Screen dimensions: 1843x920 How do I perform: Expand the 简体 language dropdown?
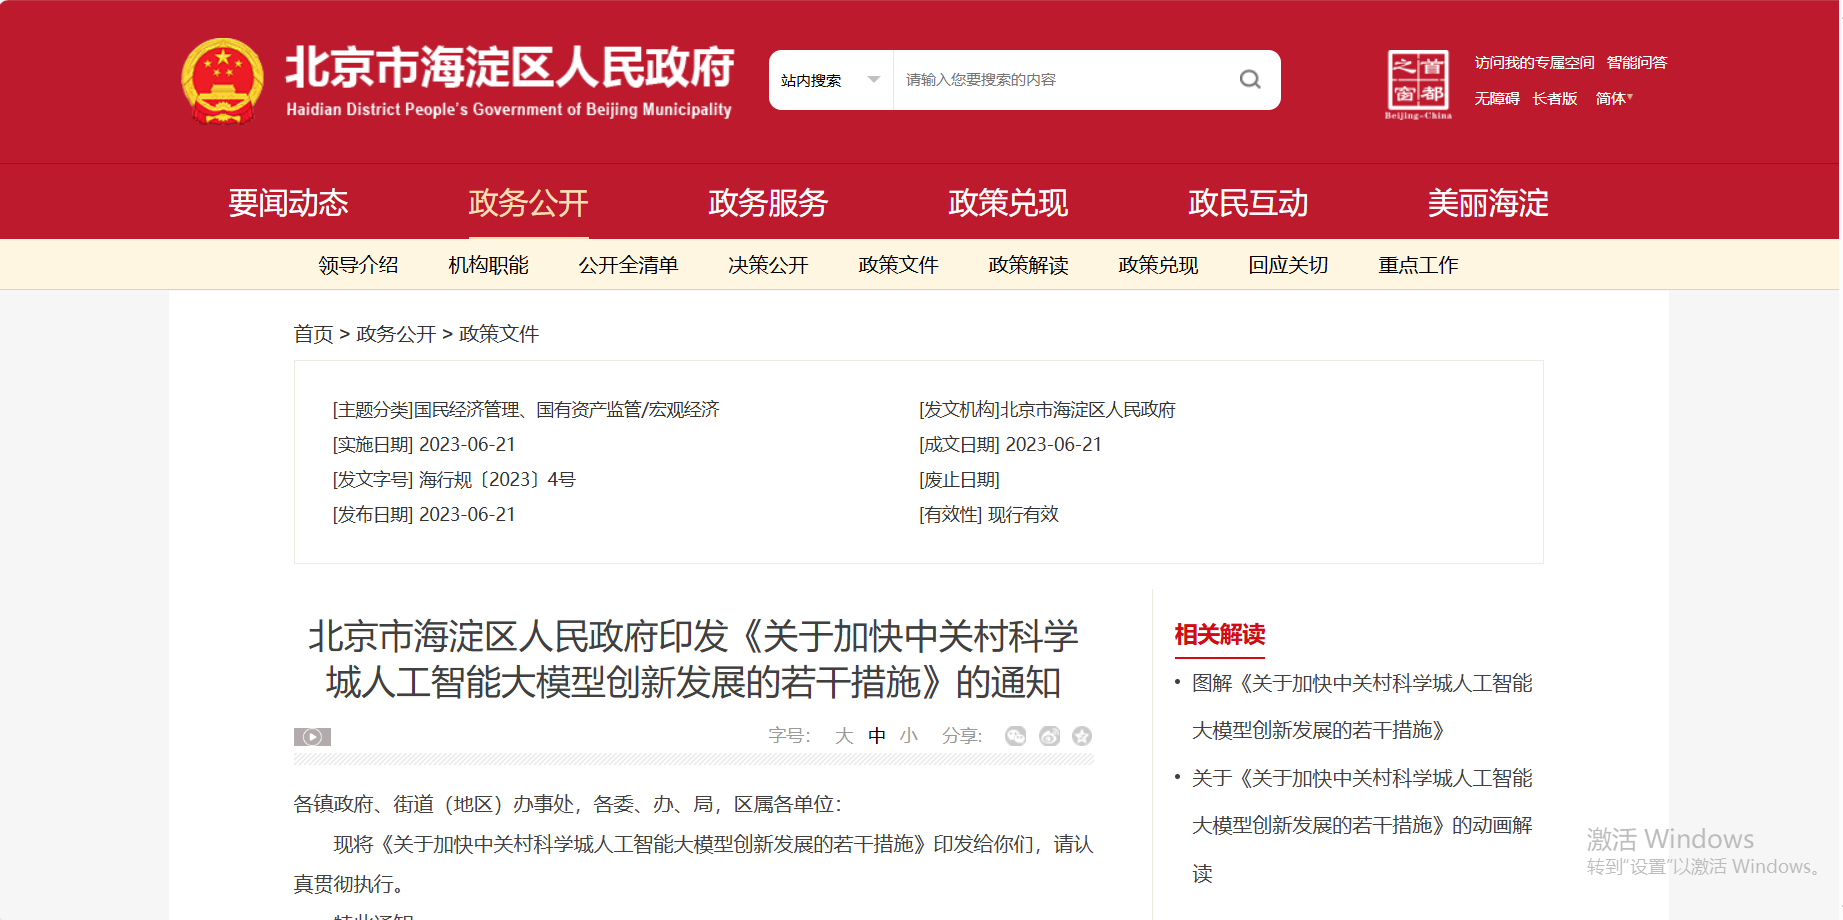(x=1613, y=98)
